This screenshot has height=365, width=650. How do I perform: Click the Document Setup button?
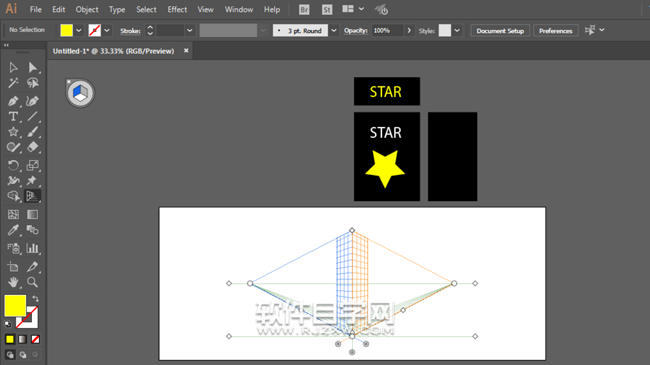(500, 31)
